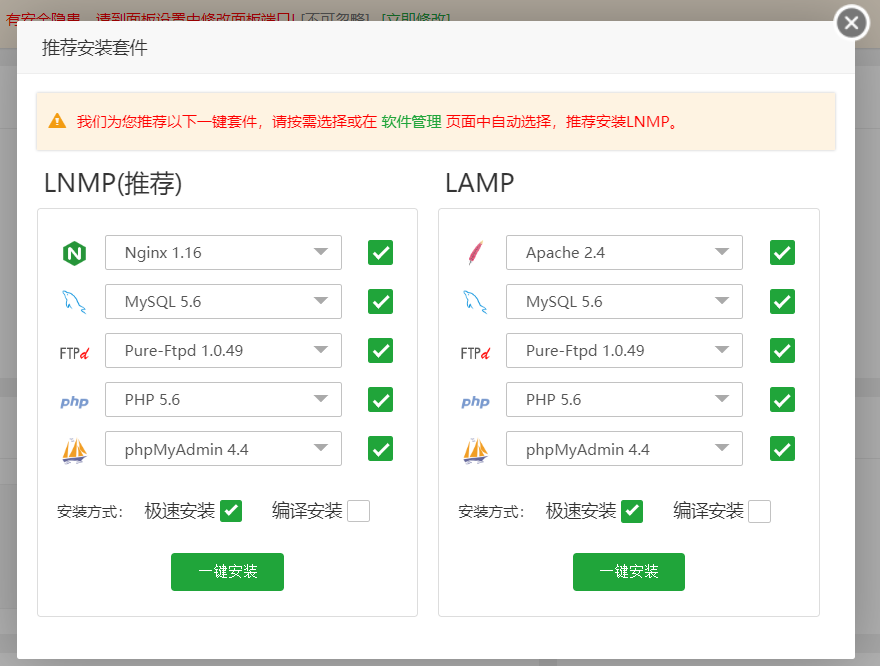Click the PHP logo icon in LNMP
This screenshot has width=880, height=666.
tap(74, 402)
